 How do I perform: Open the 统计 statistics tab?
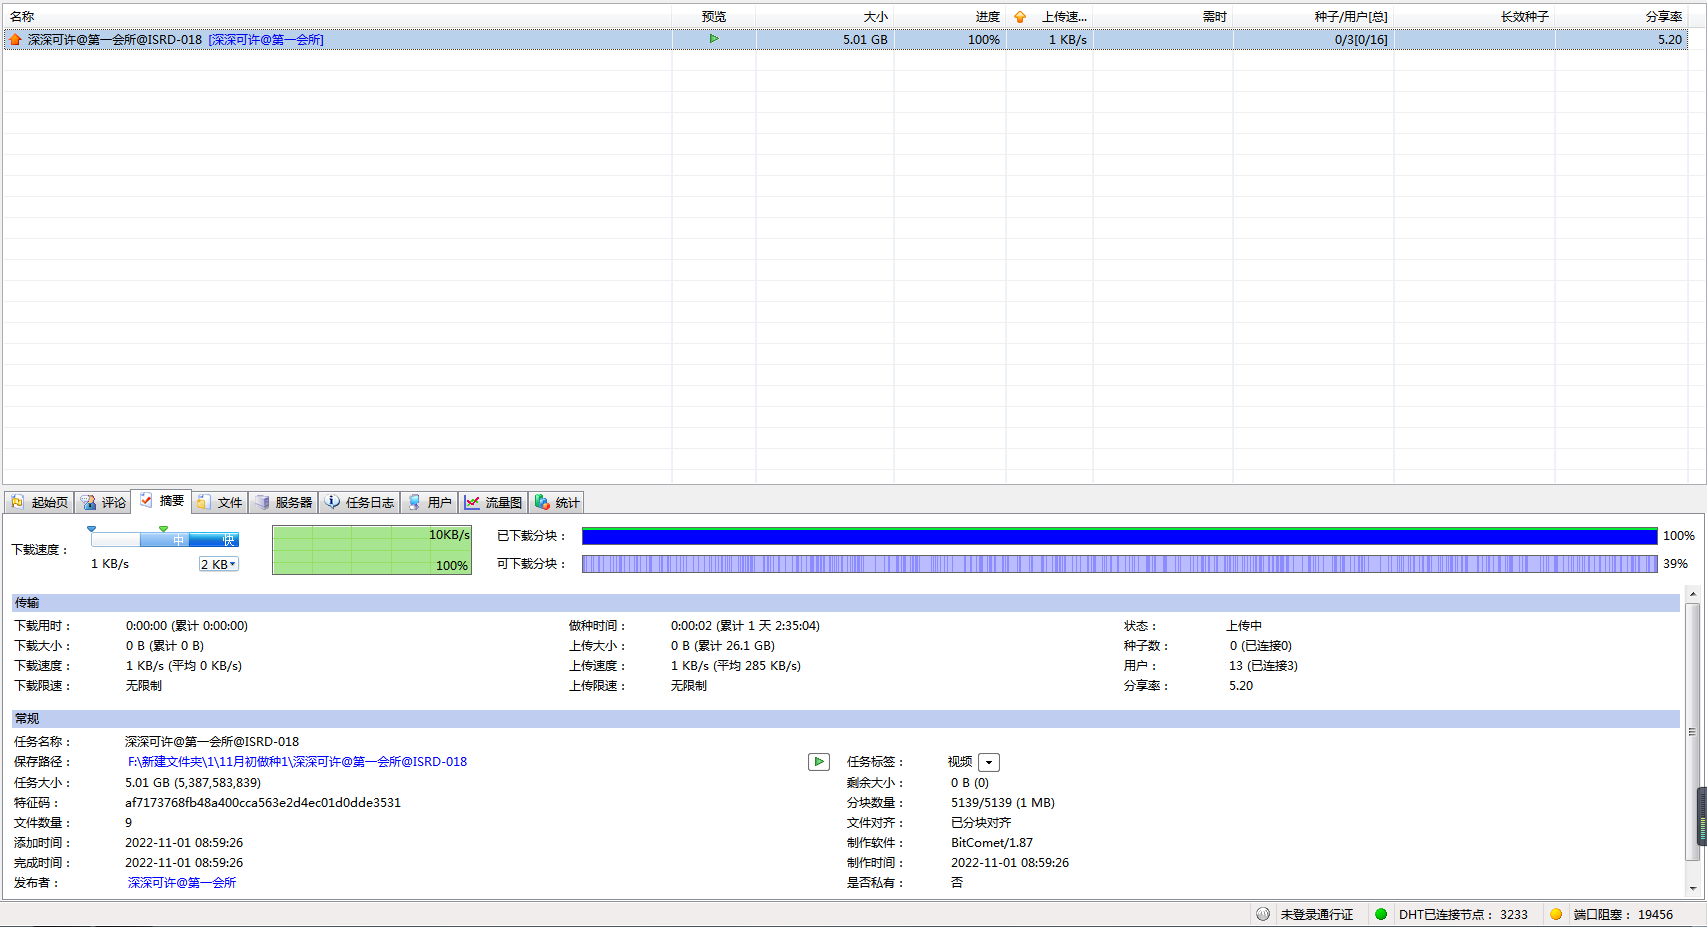click(x=557, y=502)
